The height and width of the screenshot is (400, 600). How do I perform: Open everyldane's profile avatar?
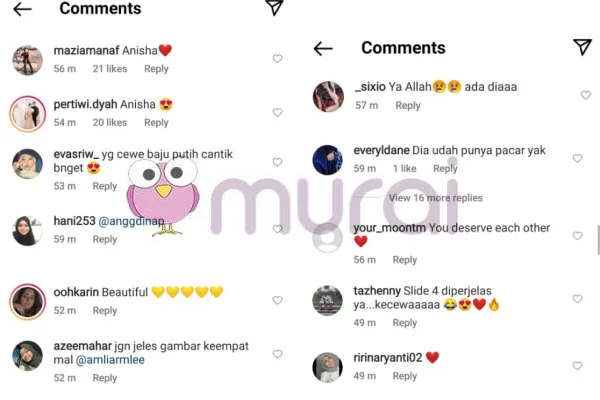328,160
